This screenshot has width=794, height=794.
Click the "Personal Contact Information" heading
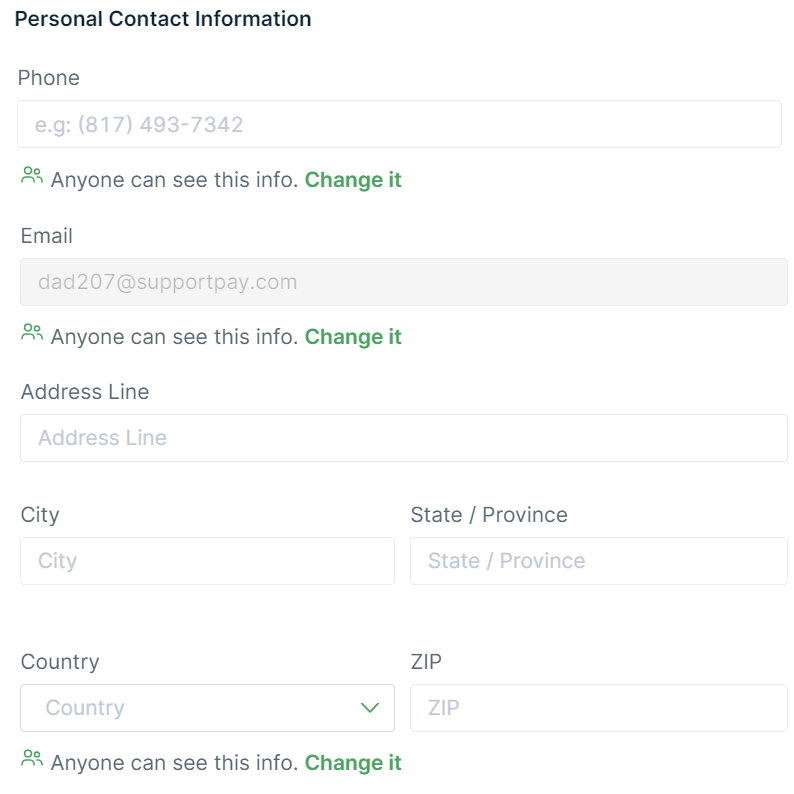click(x=163, y=19)
